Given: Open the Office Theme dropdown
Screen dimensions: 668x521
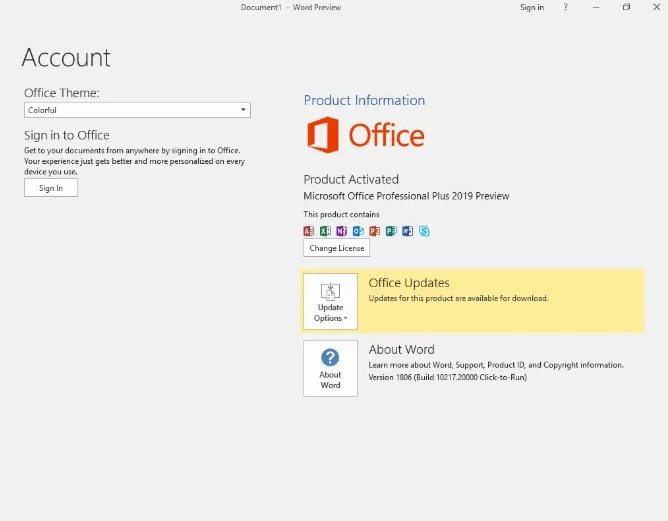Looking at the screenshot, I should coord(137,110).
